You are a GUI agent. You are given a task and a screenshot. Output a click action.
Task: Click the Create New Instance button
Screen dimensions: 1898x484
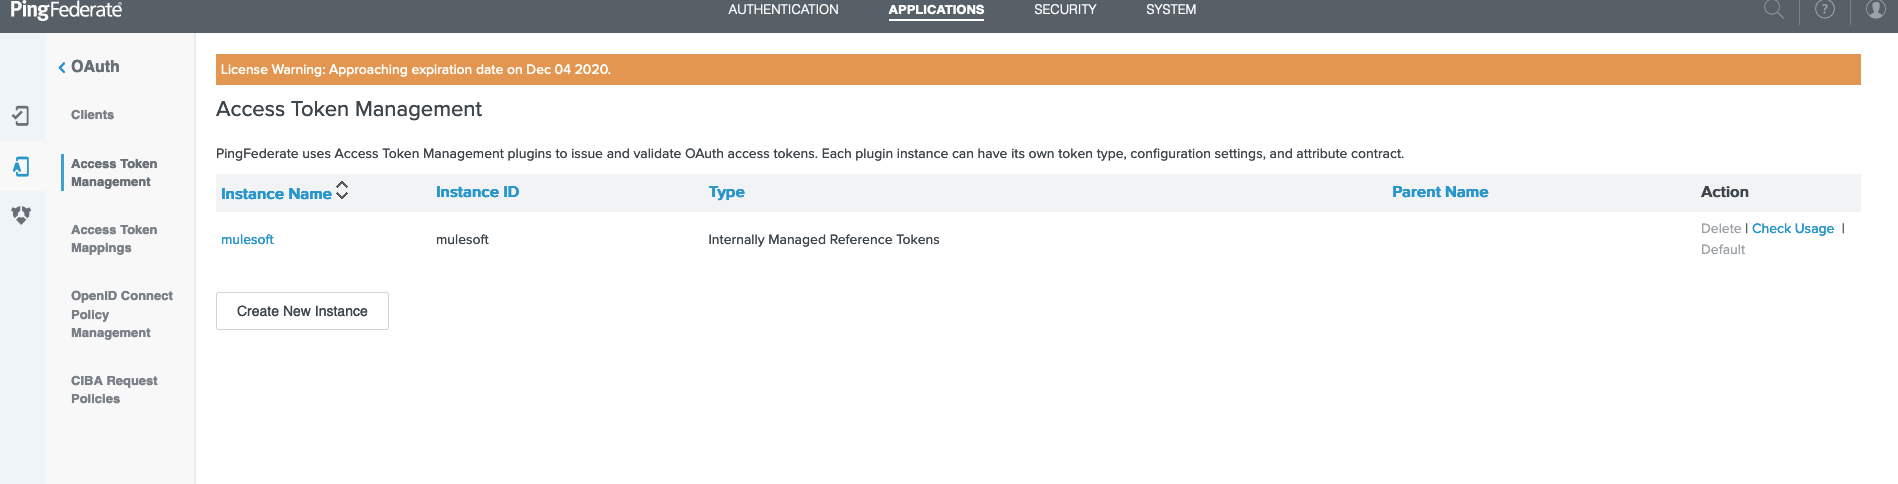coord(302,311)
